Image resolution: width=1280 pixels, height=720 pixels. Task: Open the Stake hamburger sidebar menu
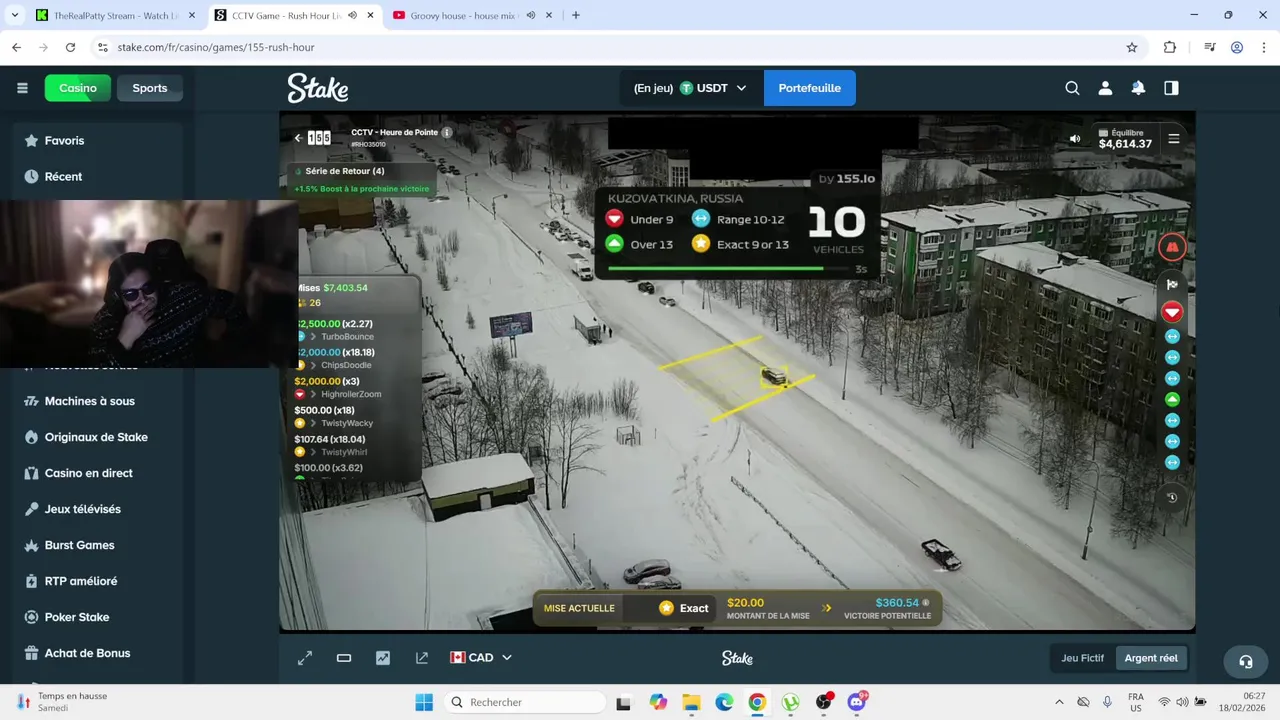point(22,88)
